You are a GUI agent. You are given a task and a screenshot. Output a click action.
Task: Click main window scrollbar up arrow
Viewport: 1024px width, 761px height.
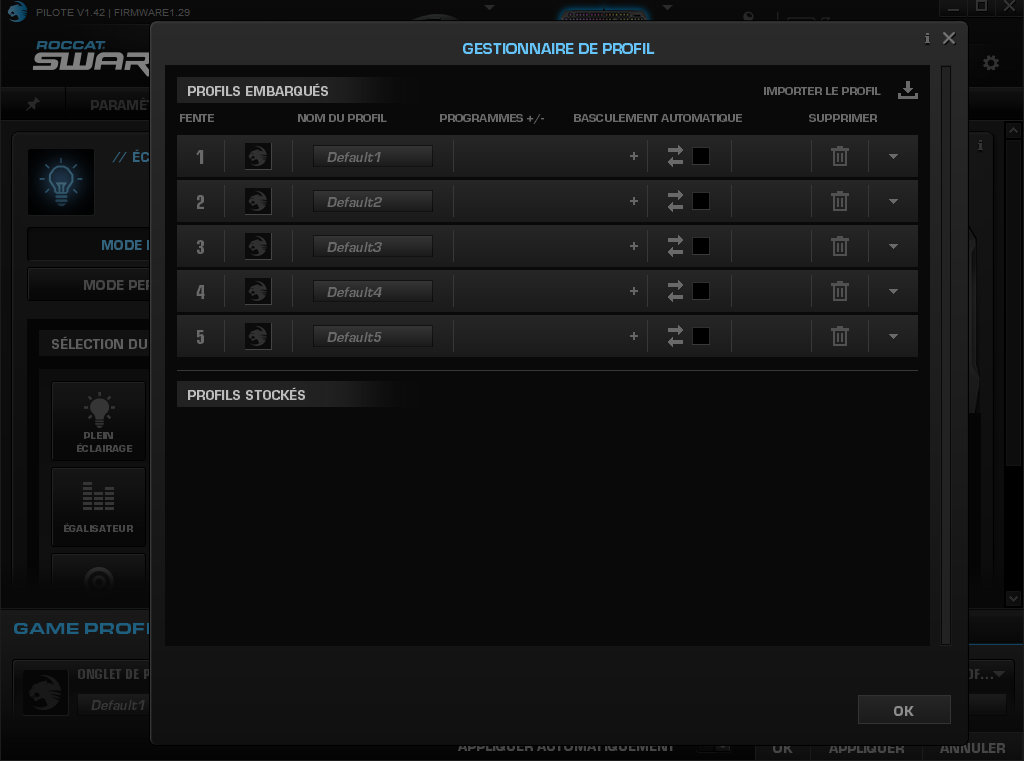(1013, 131)
